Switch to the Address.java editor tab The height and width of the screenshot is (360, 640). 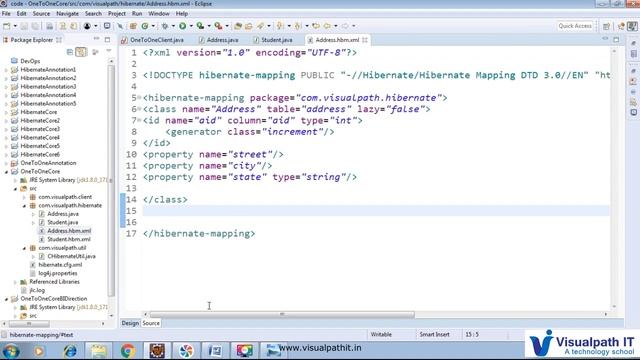(x=218, y=40)
